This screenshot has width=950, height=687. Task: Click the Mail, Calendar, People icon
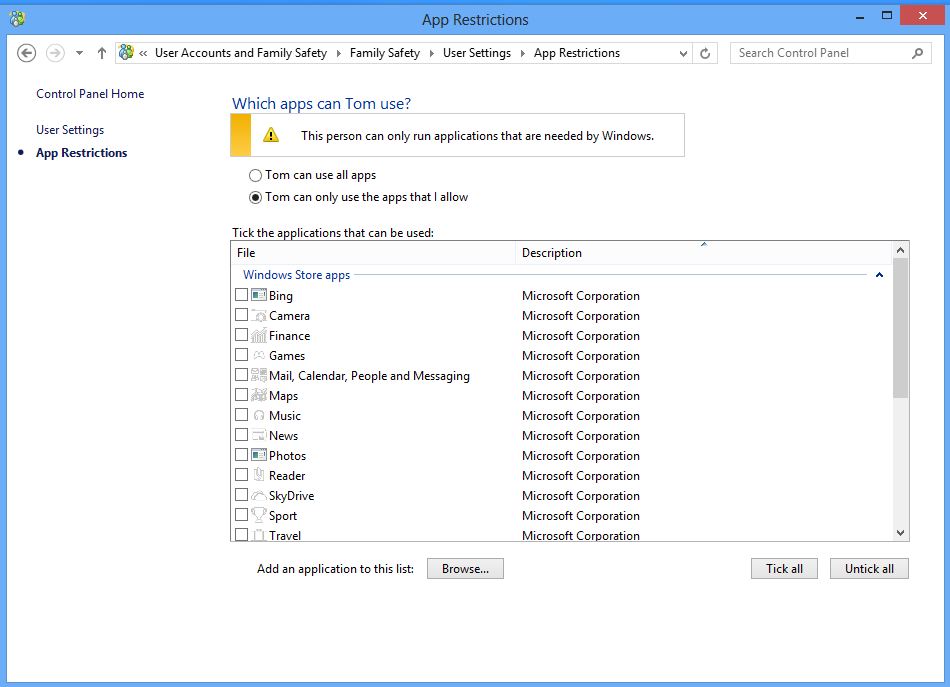tap(259, 375)
